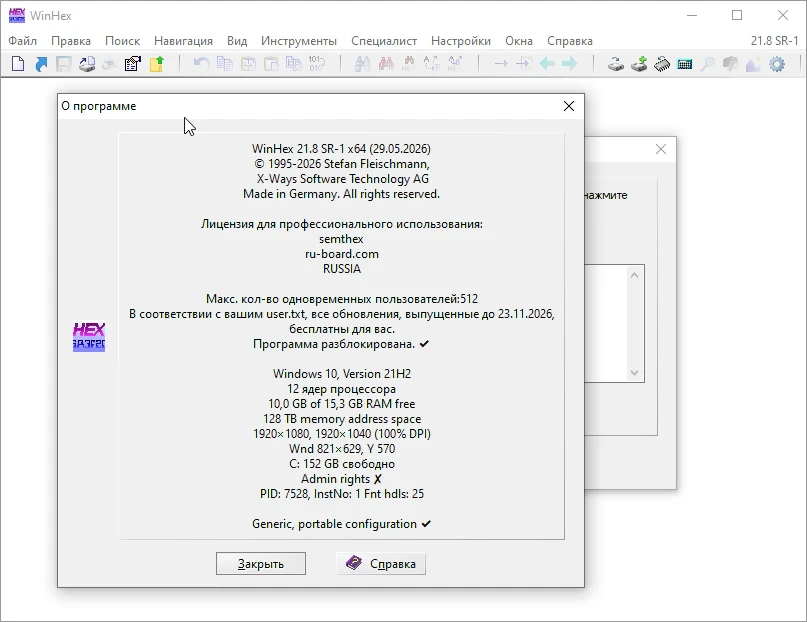This screenshot has height=622, width=807.
Task: Click the Закрыть button
Action: tap(261, 564)
